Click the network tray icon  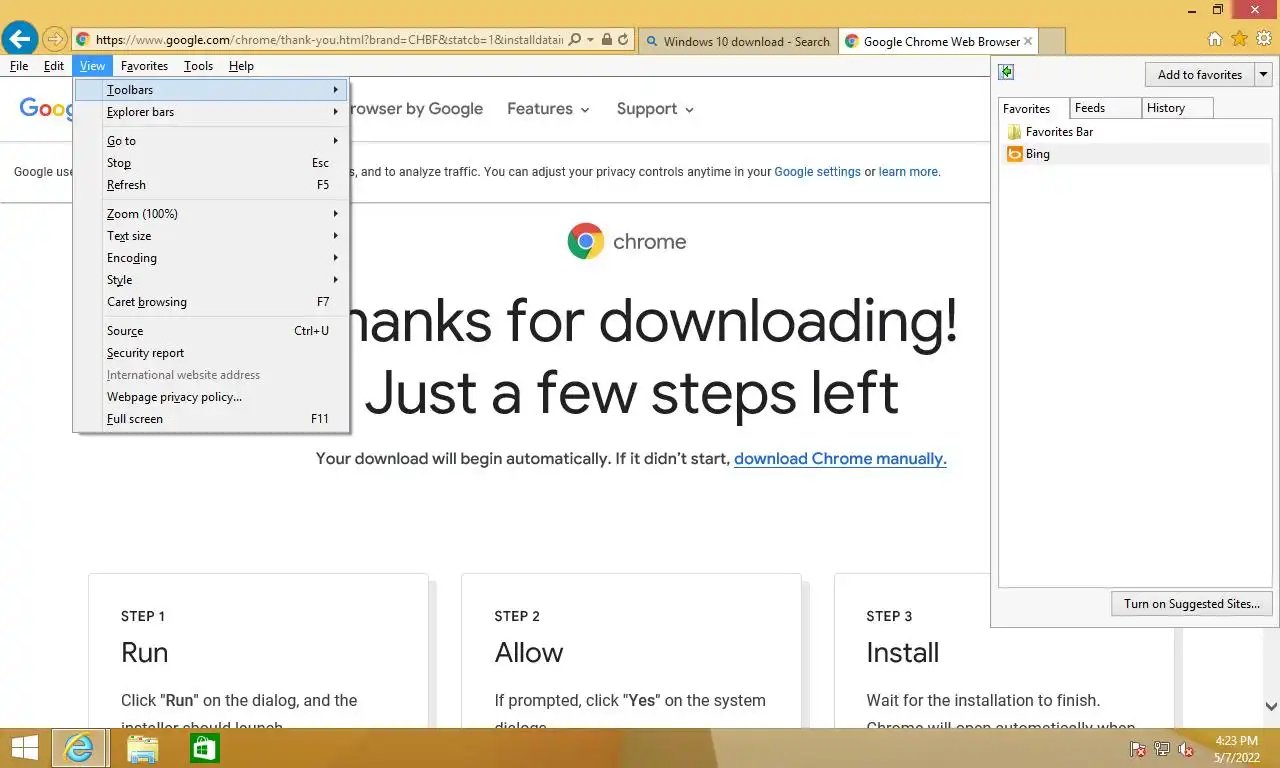click(1162, 749)
